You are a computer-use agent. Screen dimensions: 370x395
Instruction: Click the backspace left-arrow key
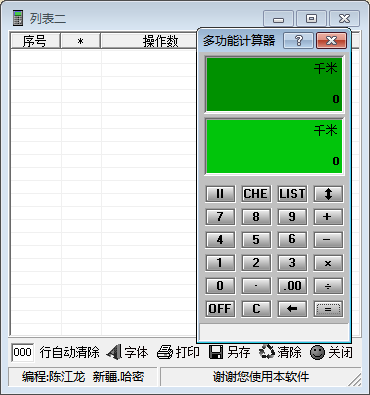tap(292, 309)
